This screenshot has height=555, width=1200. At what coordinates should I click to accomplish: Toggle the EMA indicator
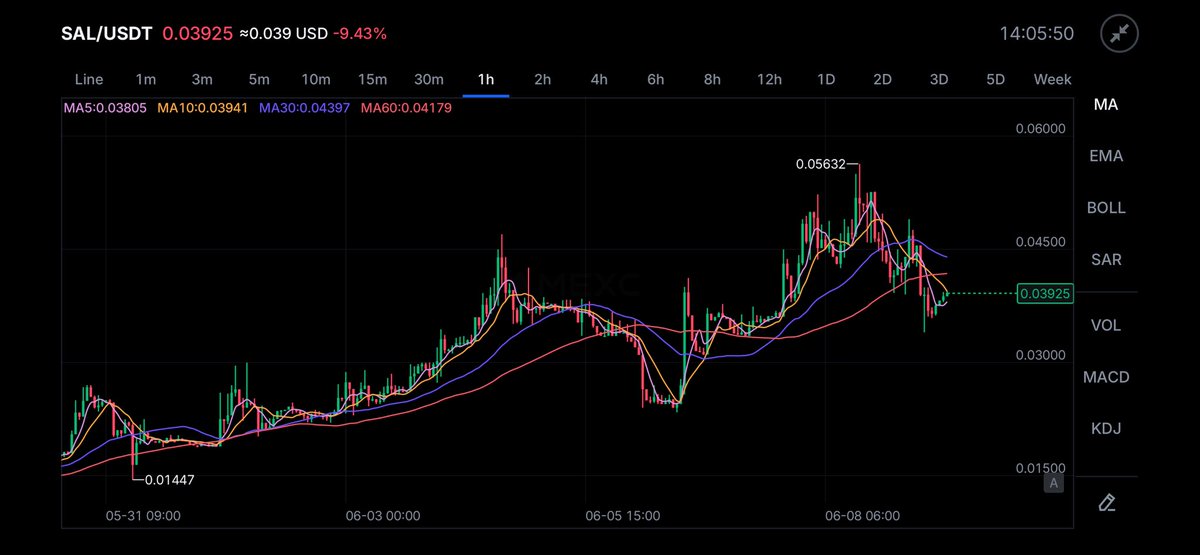tap(1106, 156)
